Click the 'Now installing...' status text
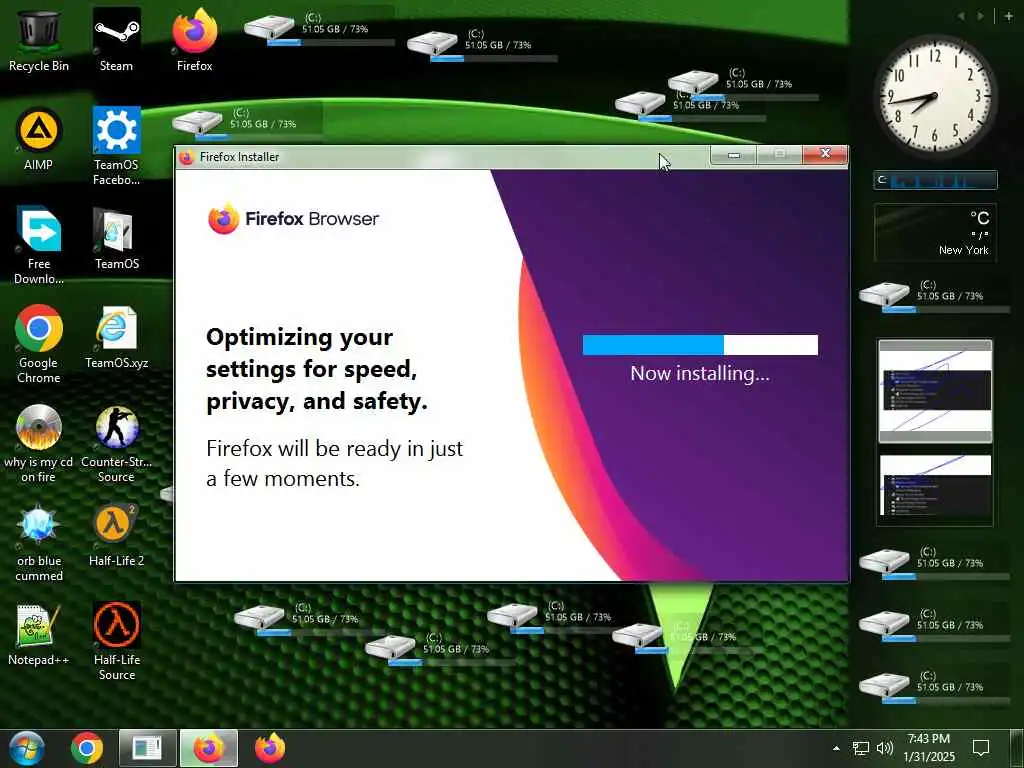This screenshot has height=768, width=1024. click(700, 374)
